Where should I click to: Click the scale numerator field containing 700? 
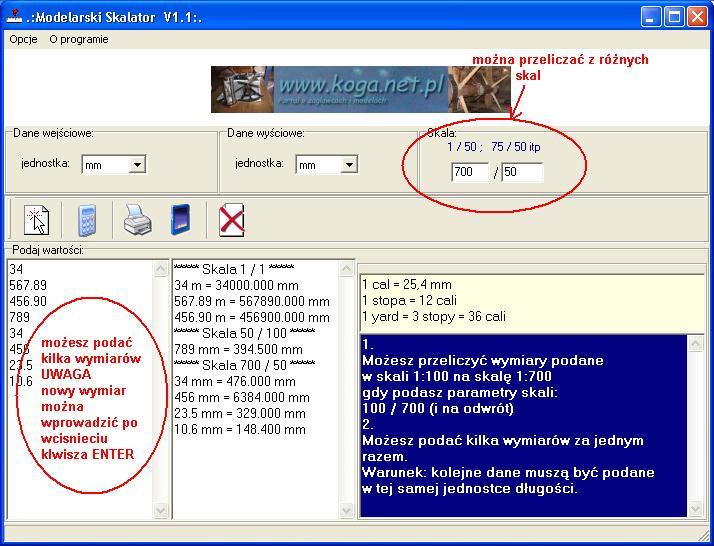point(470,173)
